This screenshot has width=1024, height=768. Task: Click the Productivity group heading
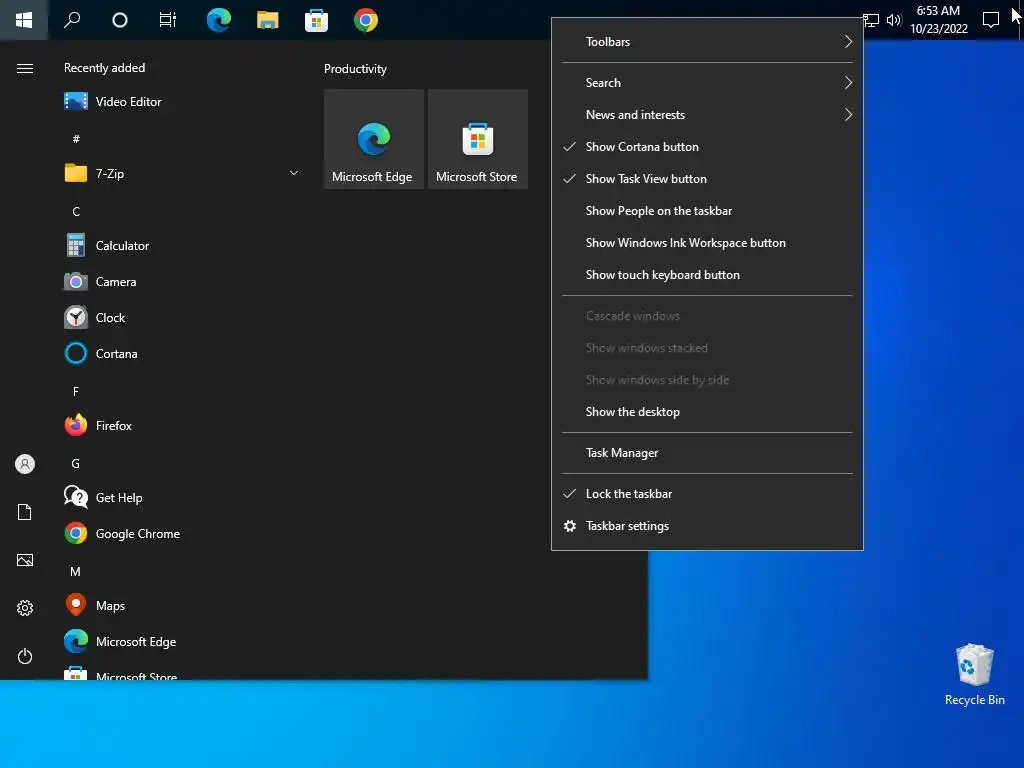tap(355, 69)
